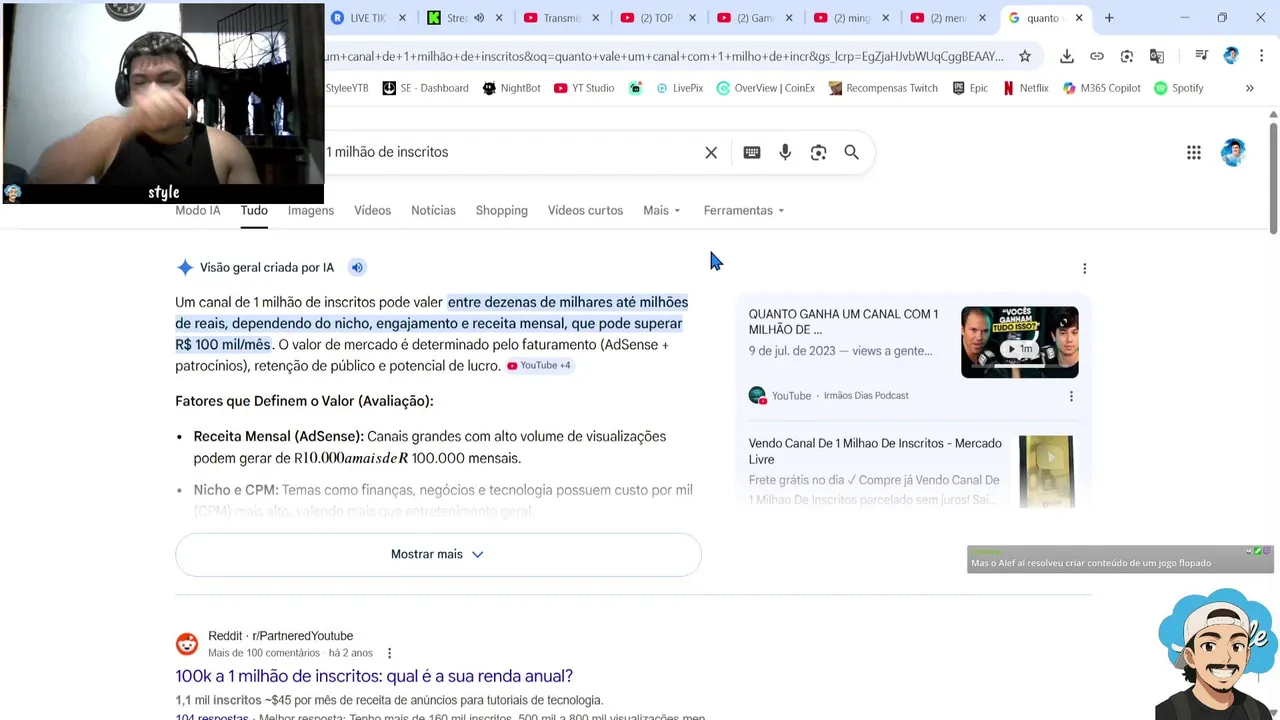The width and height of the screenshot is (1280, 720).
Task: Open Google Lens image search icon
Action: point(818,152)
